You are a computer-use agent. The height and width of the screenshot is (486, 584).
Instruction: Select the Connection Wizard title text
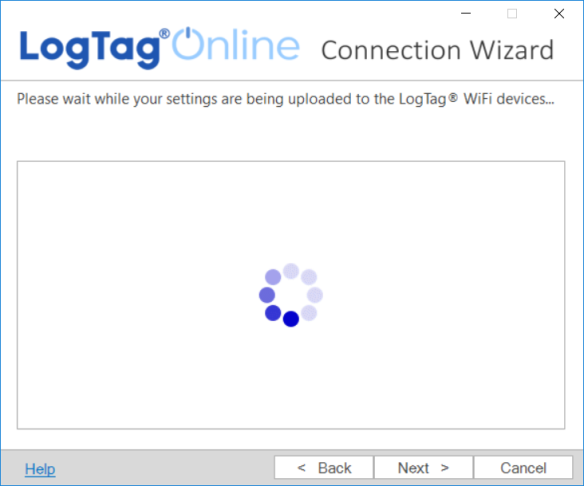[437, 50]
